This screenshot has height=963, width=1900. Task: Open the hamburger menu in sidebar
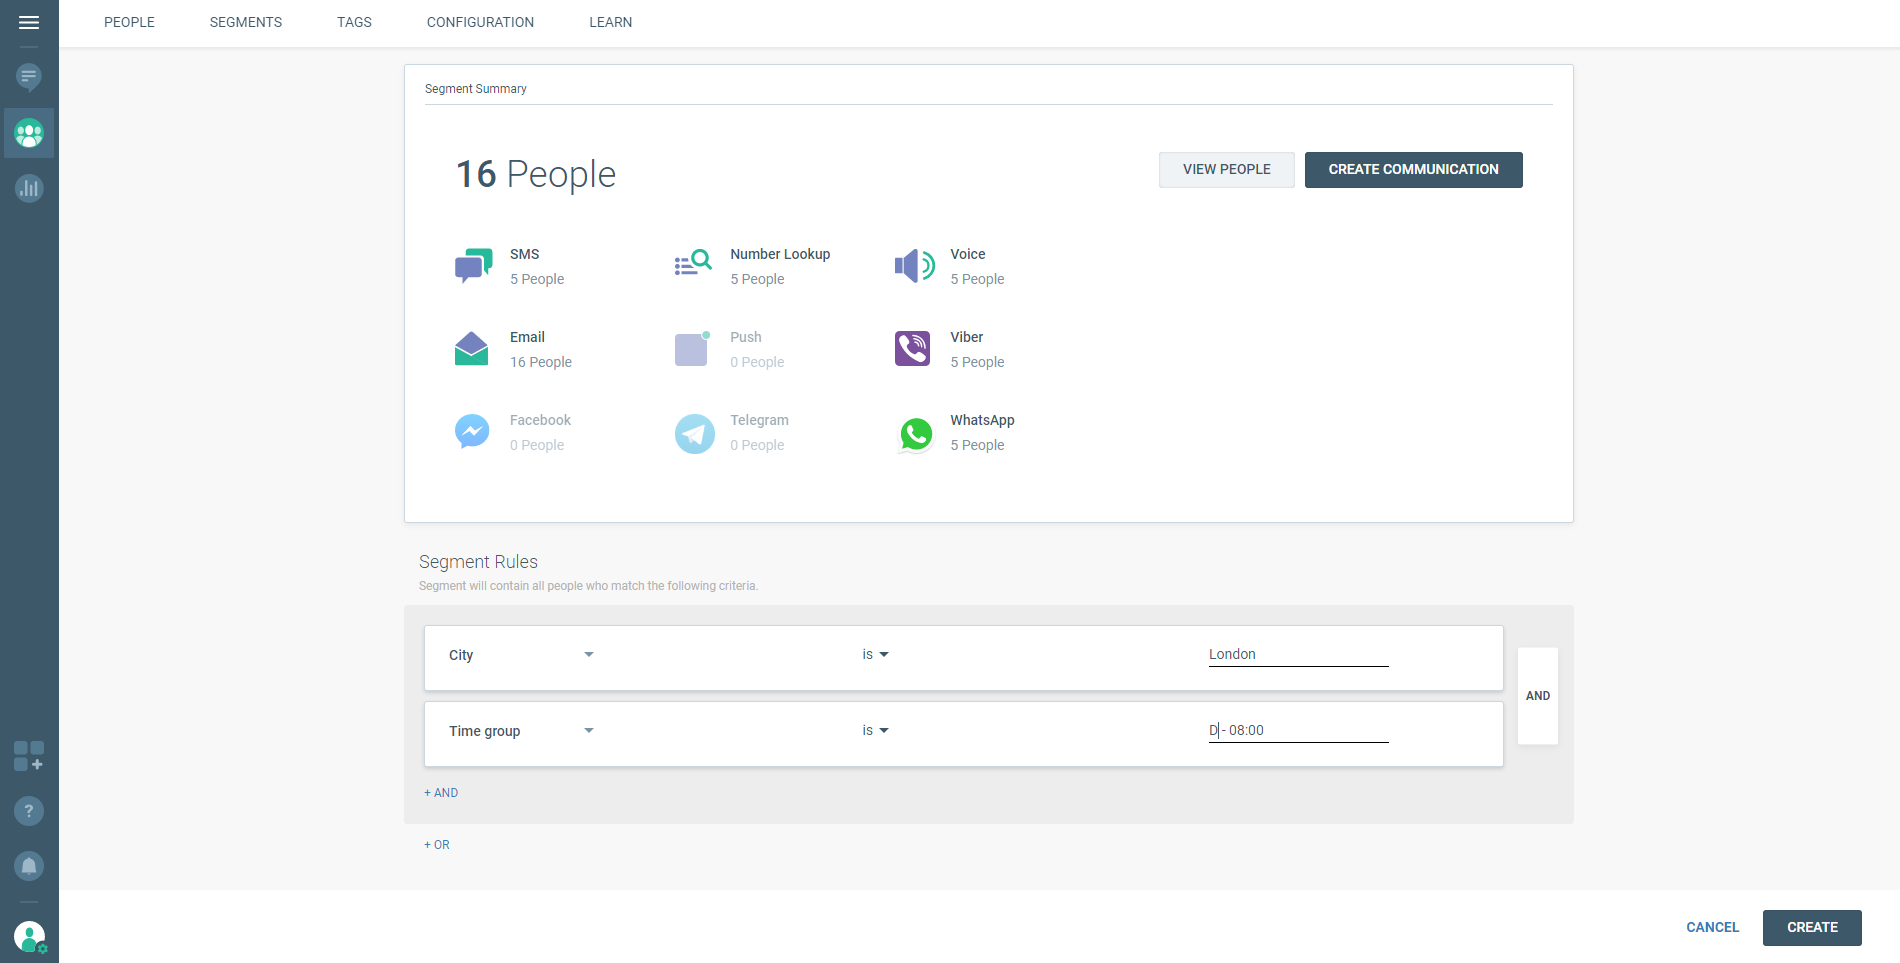tap(29, 22)
